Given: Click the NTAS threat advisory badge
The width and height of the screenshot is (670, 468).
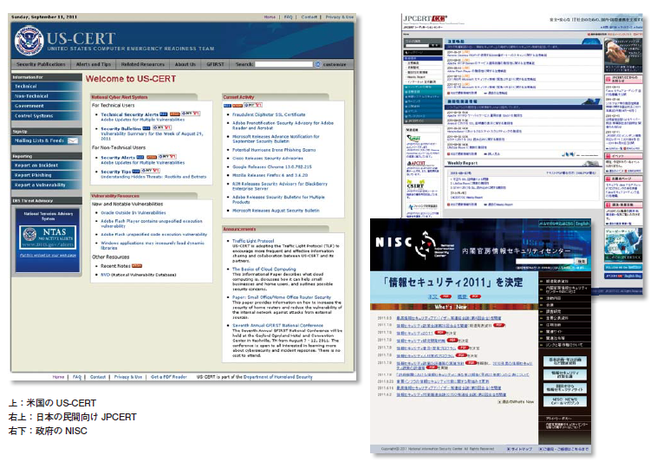Looking at the screenshot, I should [41, 236].
